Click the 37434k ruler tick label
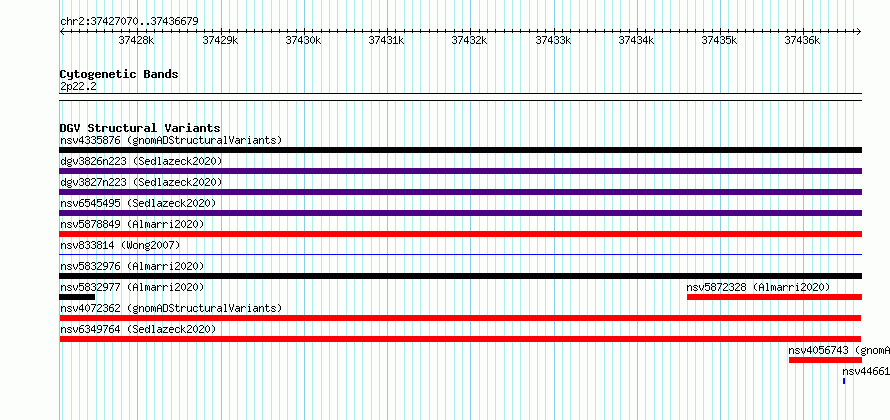 pos(636,40)
